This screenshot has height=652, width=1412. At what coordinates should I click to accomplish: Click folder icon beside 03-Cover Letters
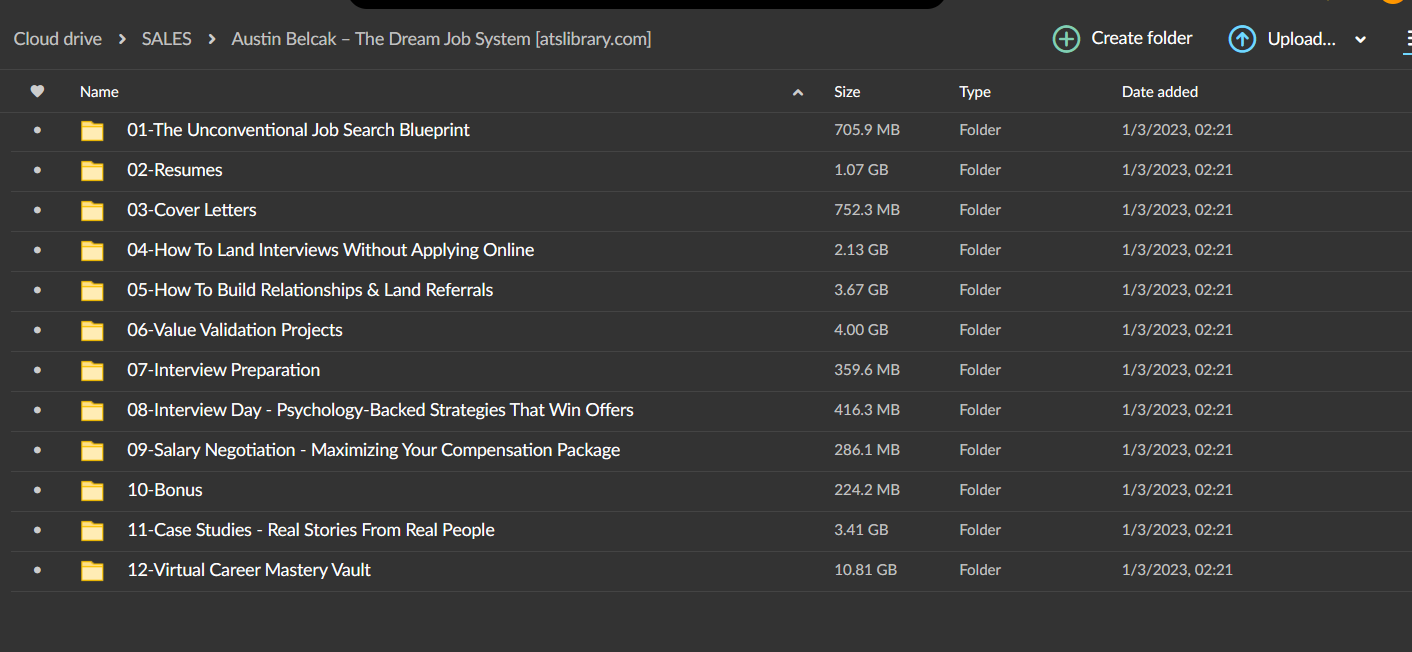click(92, 210)
